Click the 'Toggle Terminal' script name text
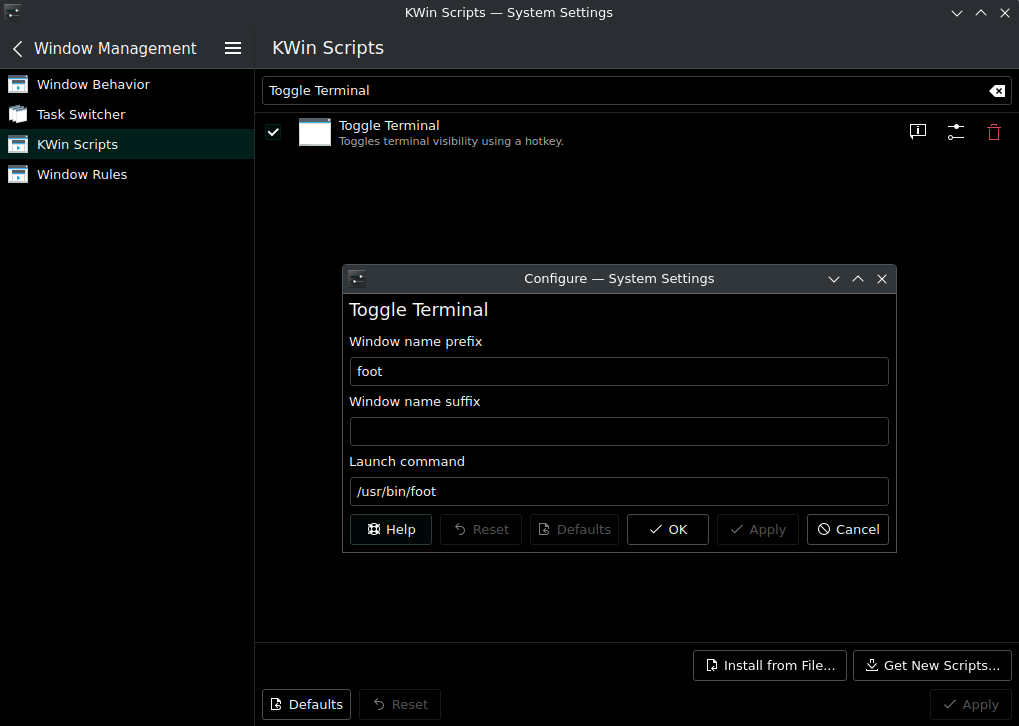Image resolution: width=1019 pixels, height=726 pixels. tap(389, 125)
